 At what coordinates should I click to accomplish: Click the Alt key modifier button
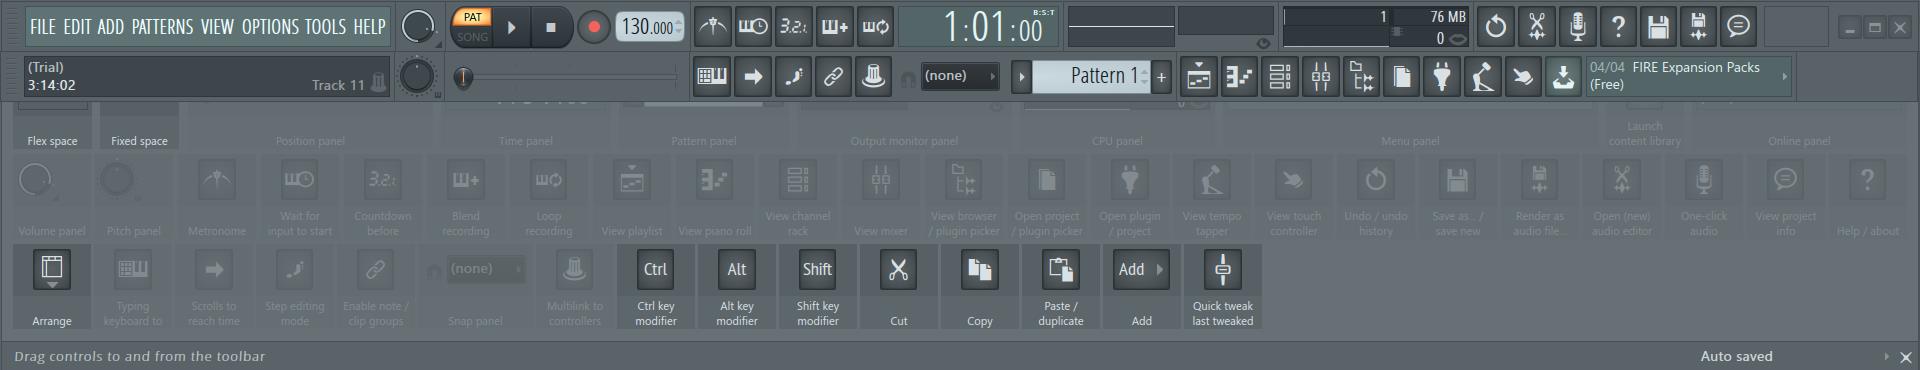click(736, 287)
